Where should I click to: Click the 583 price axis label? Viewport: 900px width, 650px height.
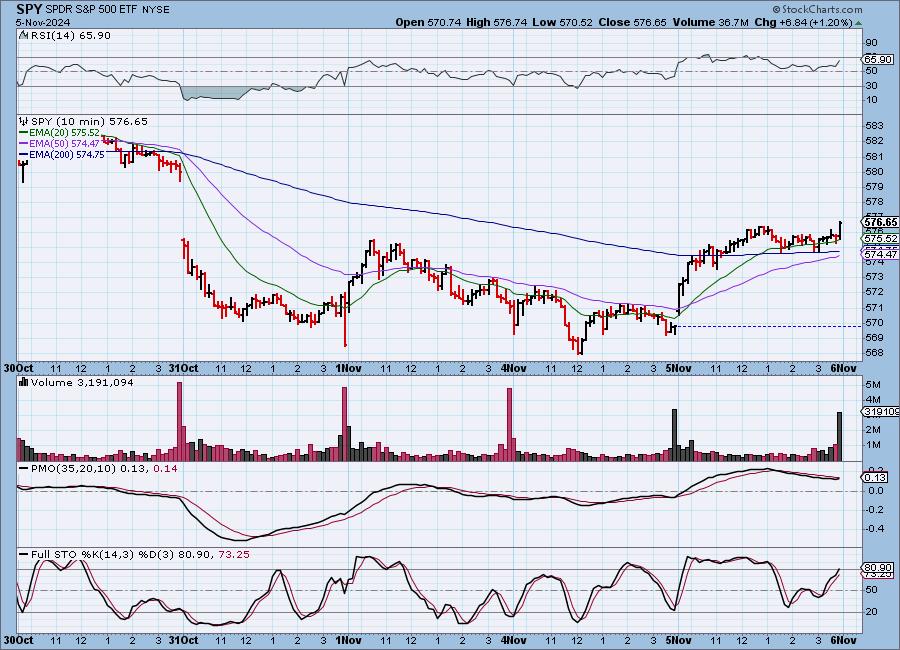pyautogui.click(x=874, y=125)
